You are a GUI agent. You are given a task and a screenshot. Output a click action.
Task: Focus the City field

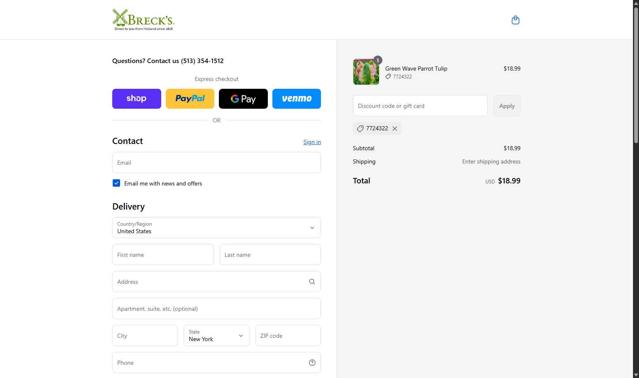click(x=145, y=336)
